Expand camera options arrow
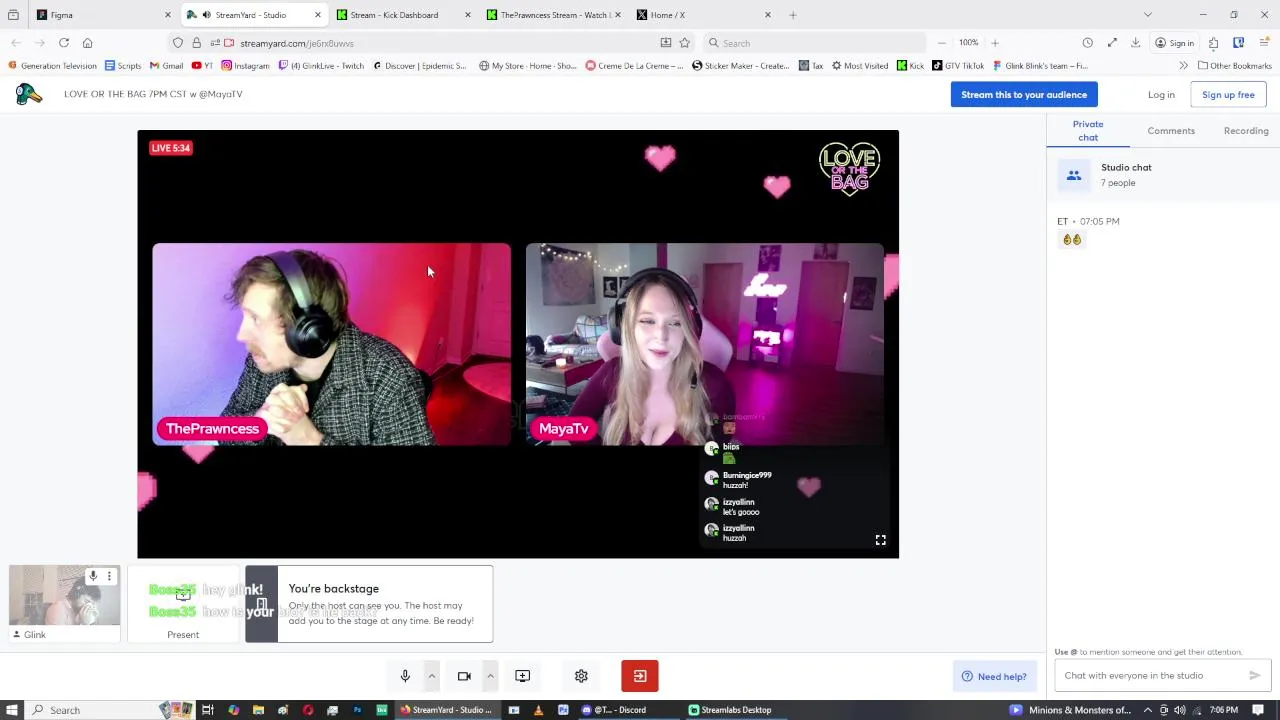1280x720 pixels. [x=490, y=676]
